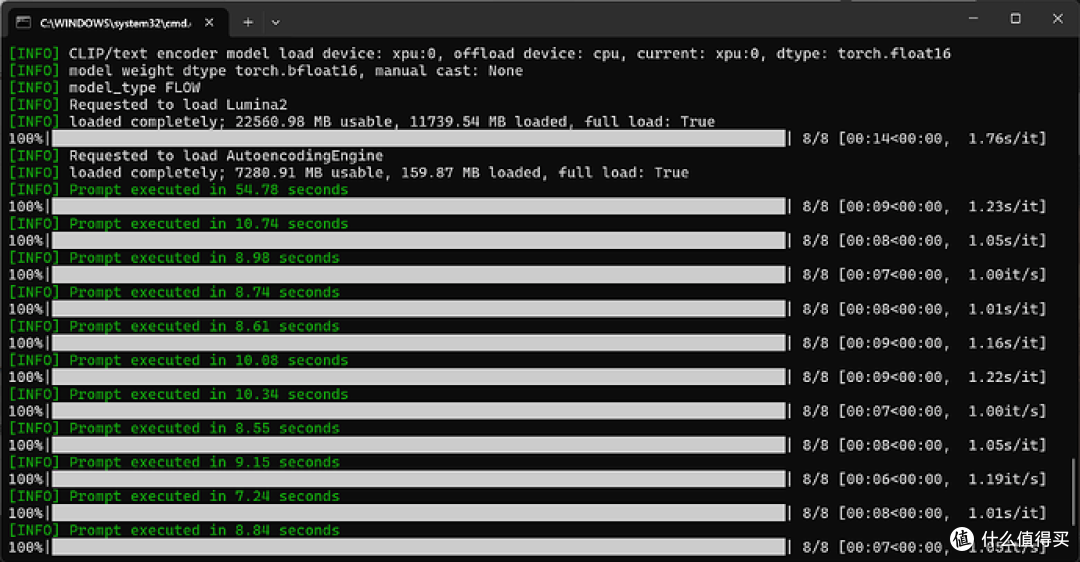Click the vertical scrollbar thumb
This screenshot has width=1080, height=562.
(x=1073, y=491)
